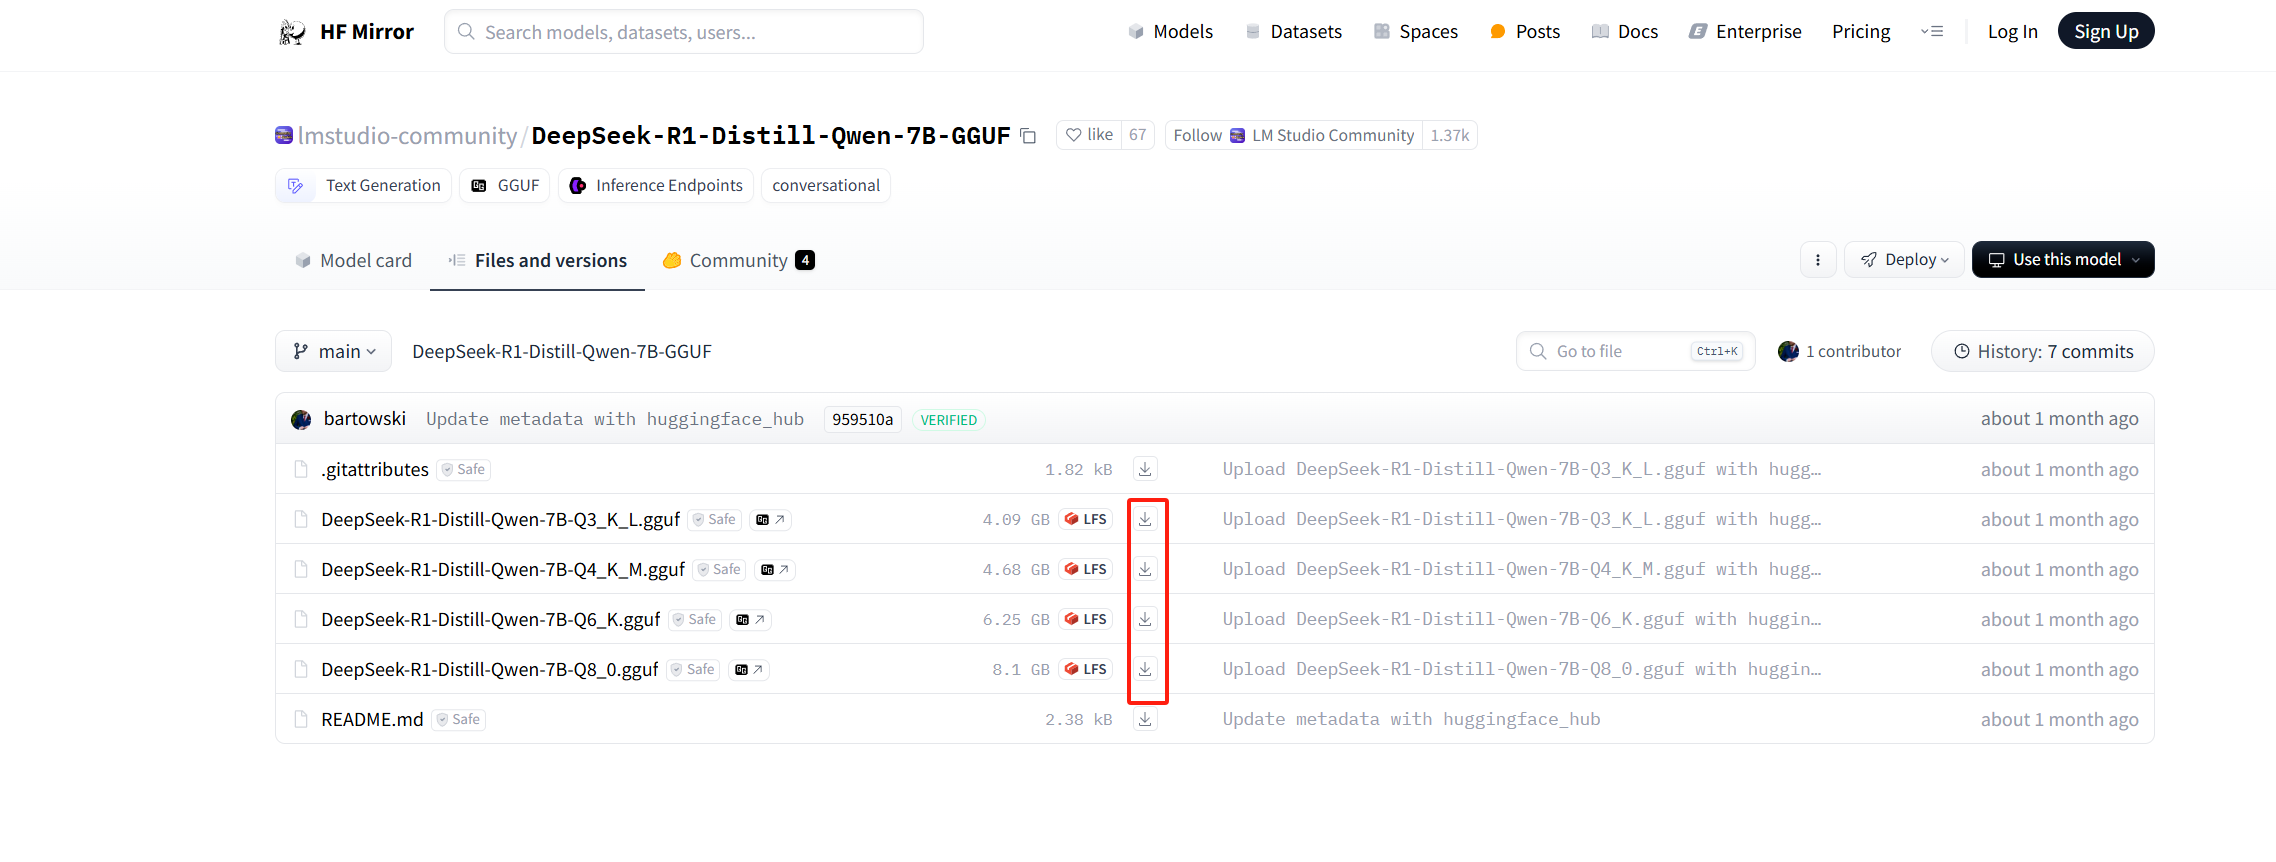Click the LFS badge on Q3_K_L row
This screenshot has width=2276, height=862.
click(1086, 520)
